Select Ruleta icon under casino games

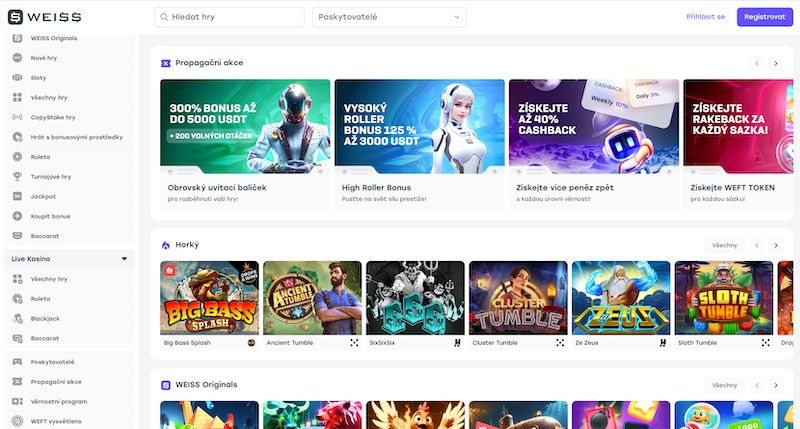(18, 157)
